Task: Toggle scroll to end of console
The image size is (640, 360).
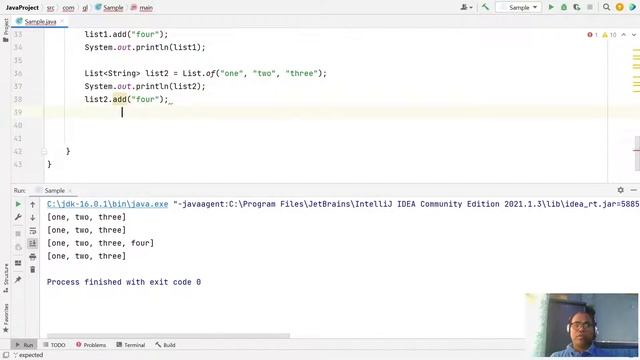Action: 33,244
